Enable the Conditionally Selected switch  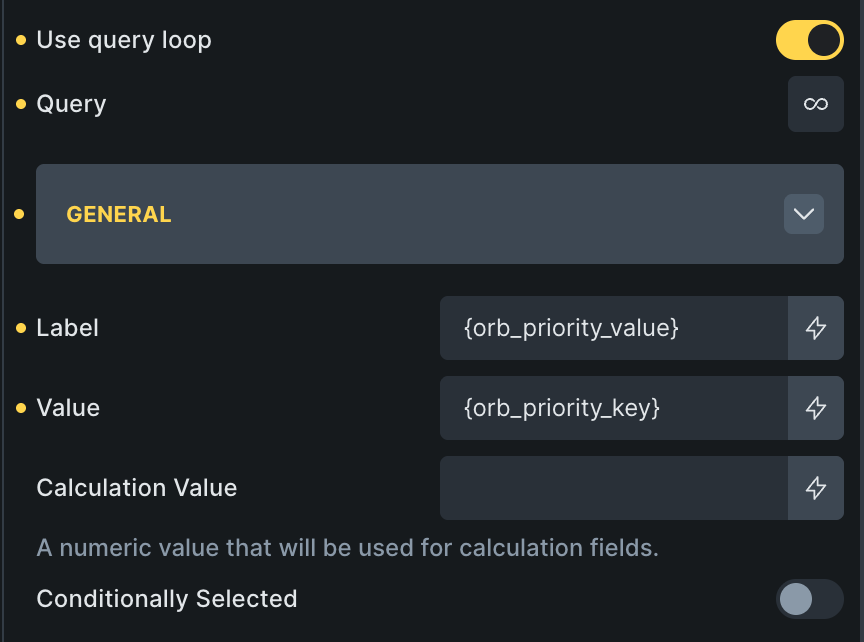tap(809, 599)
